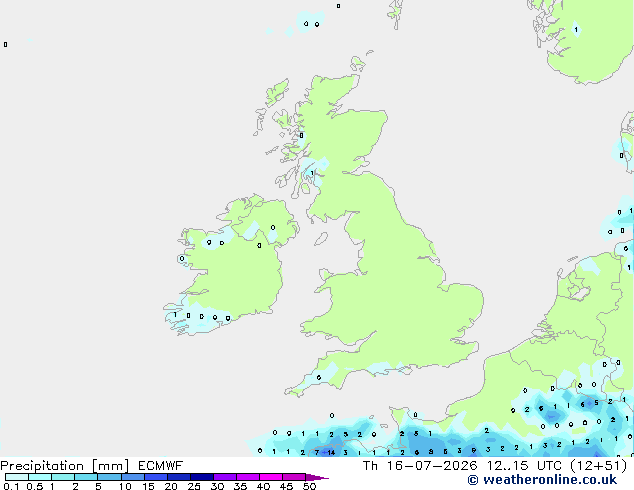Click the 15–20 mm legend swatch
This screenshot has width=634, height=490.
pyautogui.click(x=155, y=477)
